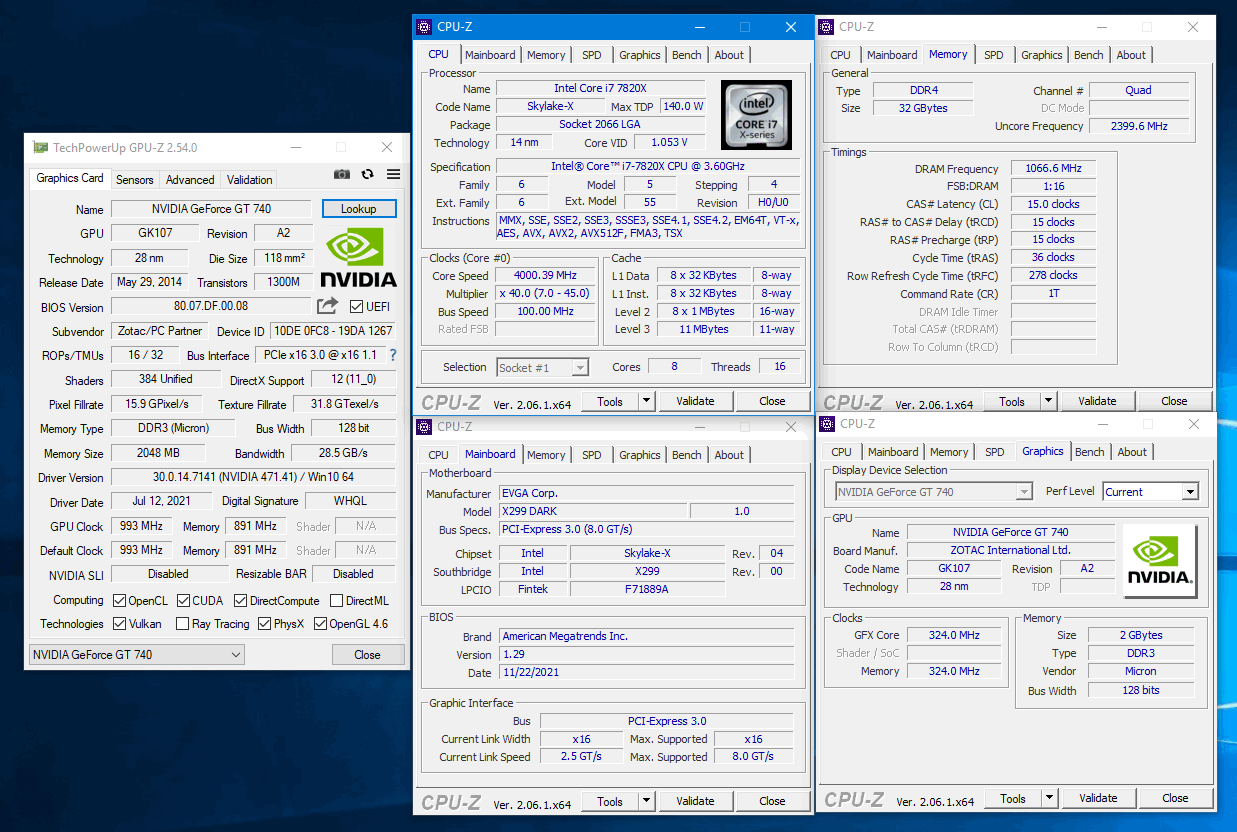Open Bench tab in CPU-Z Memory window
Image resolution: width=1237 pixels, height=832 pixels.
click(1089, 55)
